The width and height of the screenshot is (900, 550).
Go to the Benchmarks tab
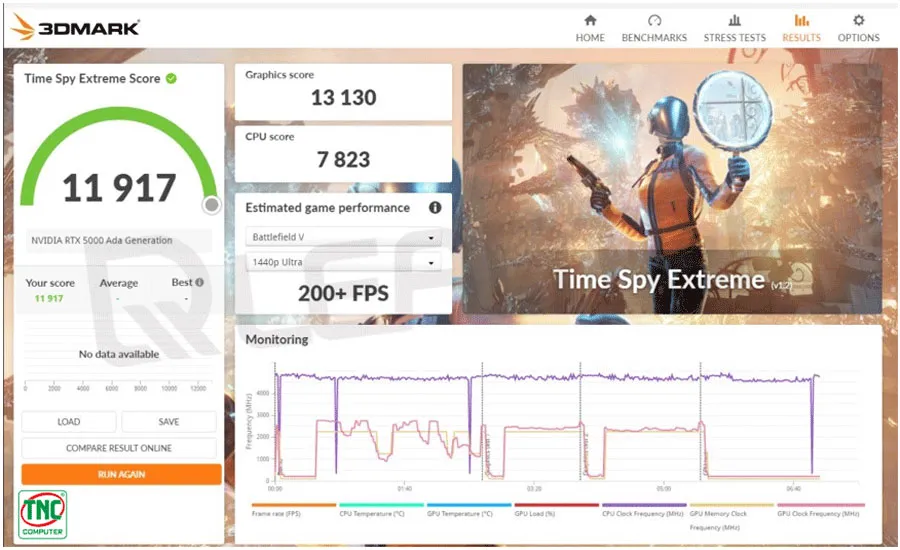pos(654,29)
